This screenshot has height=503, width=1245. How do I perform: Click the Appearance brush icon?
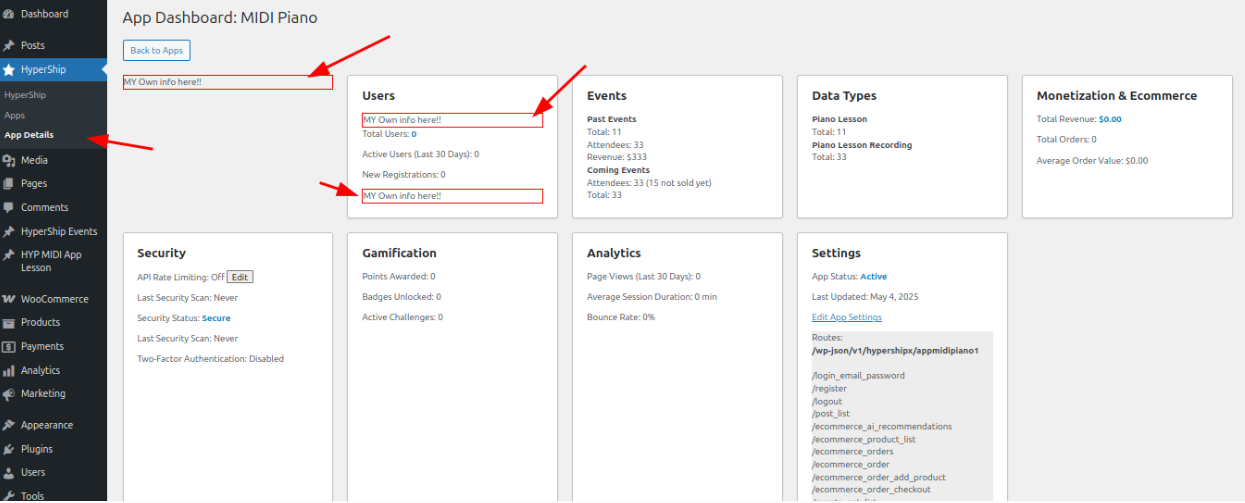click(x=9, y=425)
